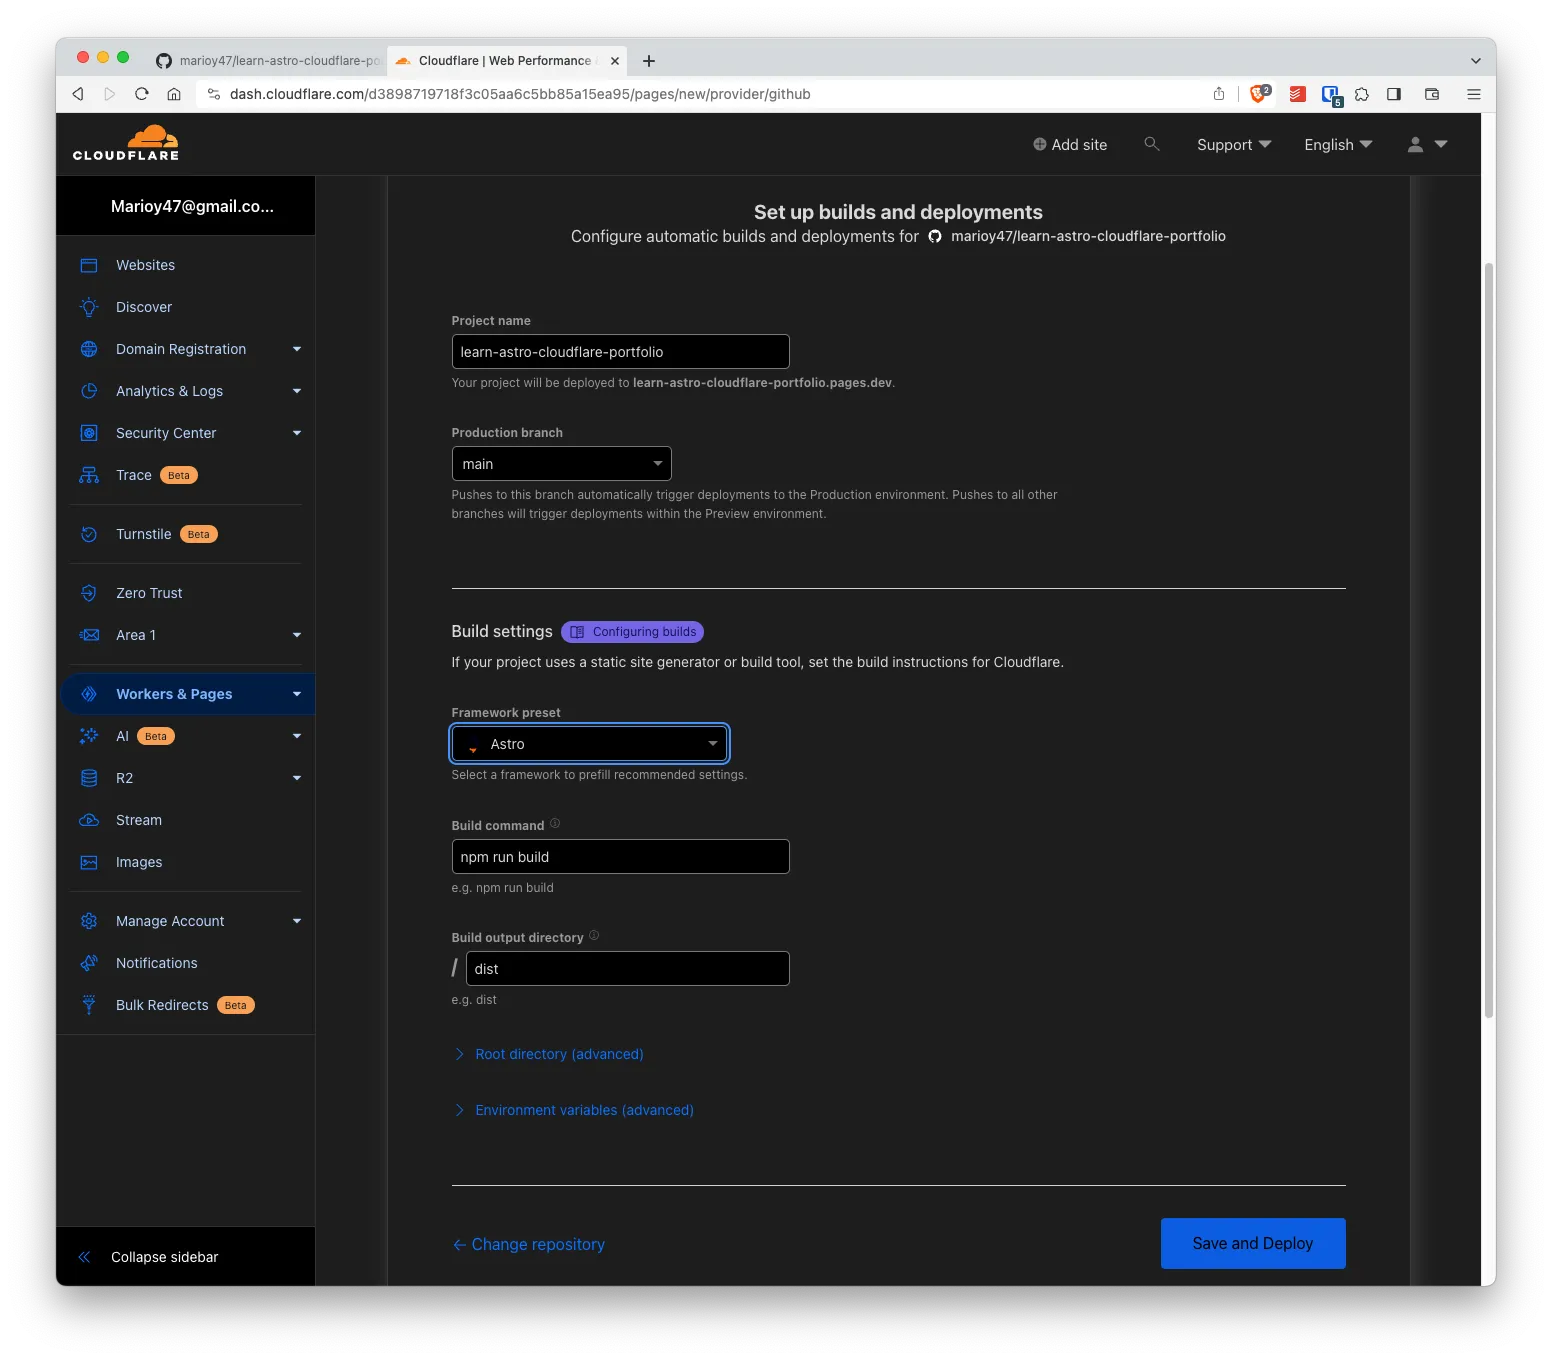Open Discover in the sidebar
The width and height of the screenshot is (1552, 1360).
[x=144, y=307]
